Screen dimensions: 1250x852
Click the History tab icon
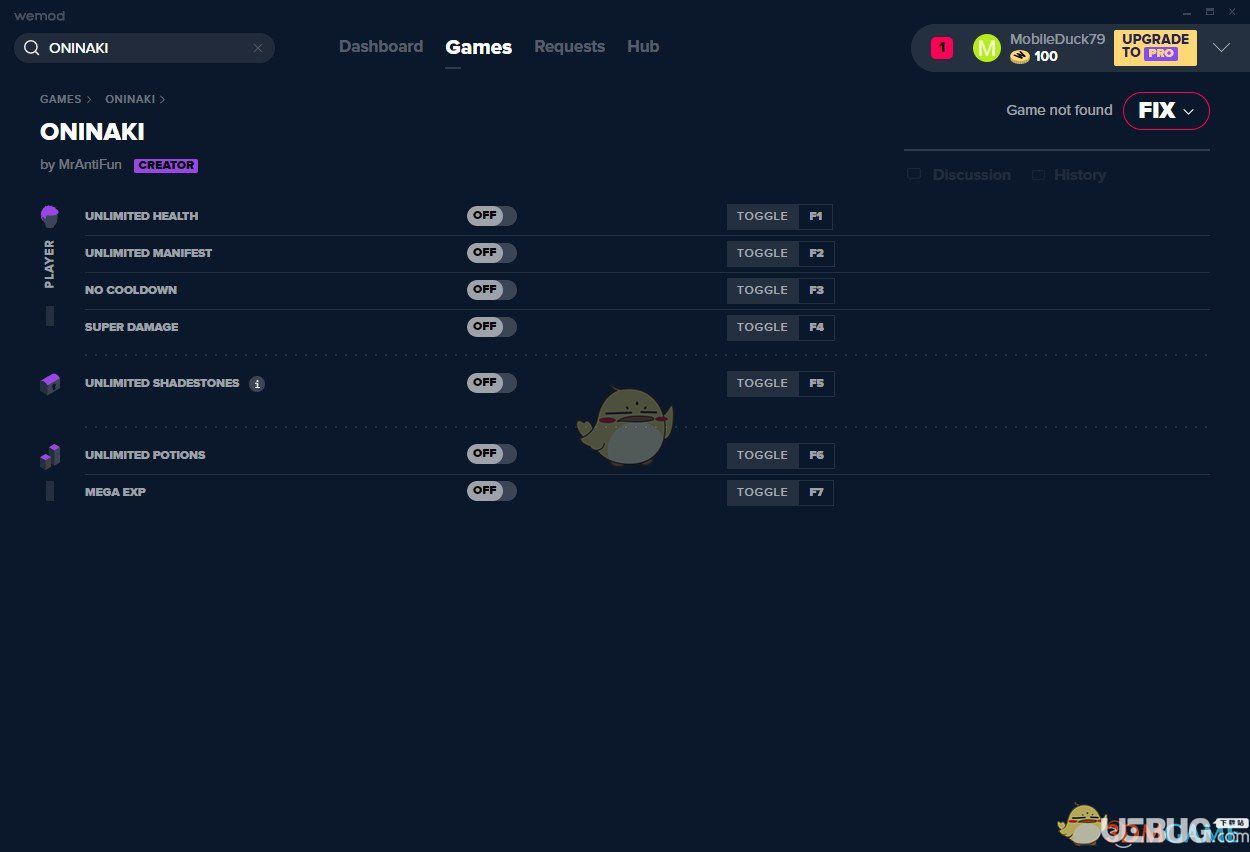[1038, 174]
